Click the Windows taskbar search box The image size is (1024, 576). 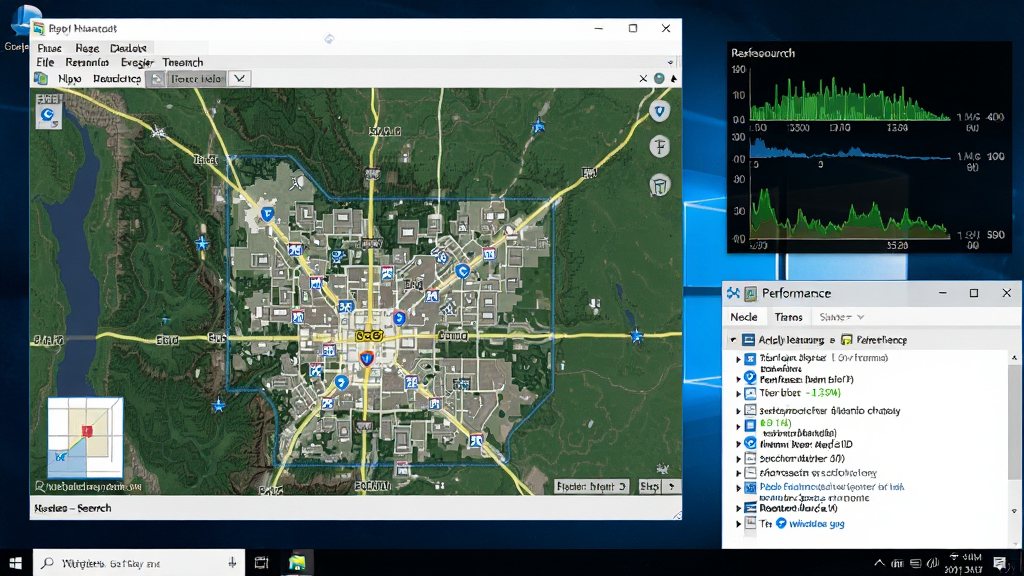tap(139, 562)
